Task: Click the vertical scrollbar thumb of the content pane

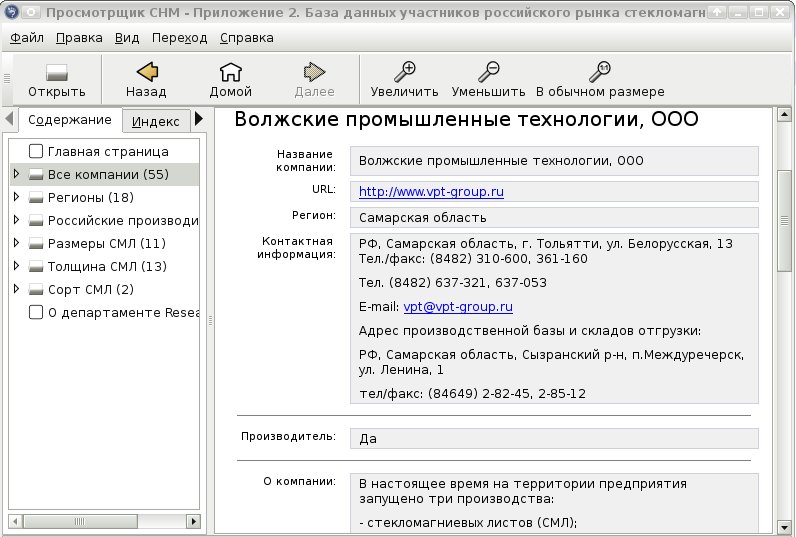Action: click(x=784, y=221)
